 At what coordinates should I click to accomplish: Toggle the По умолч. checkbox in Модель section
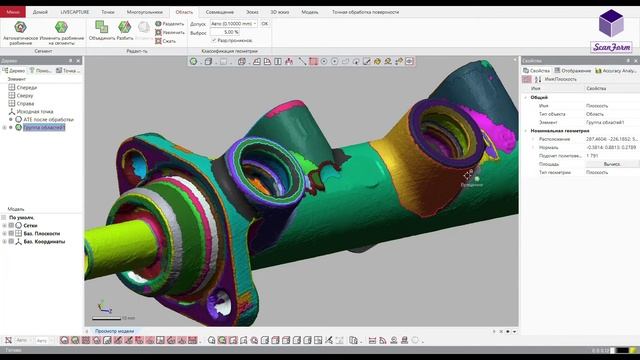(4, 218)
